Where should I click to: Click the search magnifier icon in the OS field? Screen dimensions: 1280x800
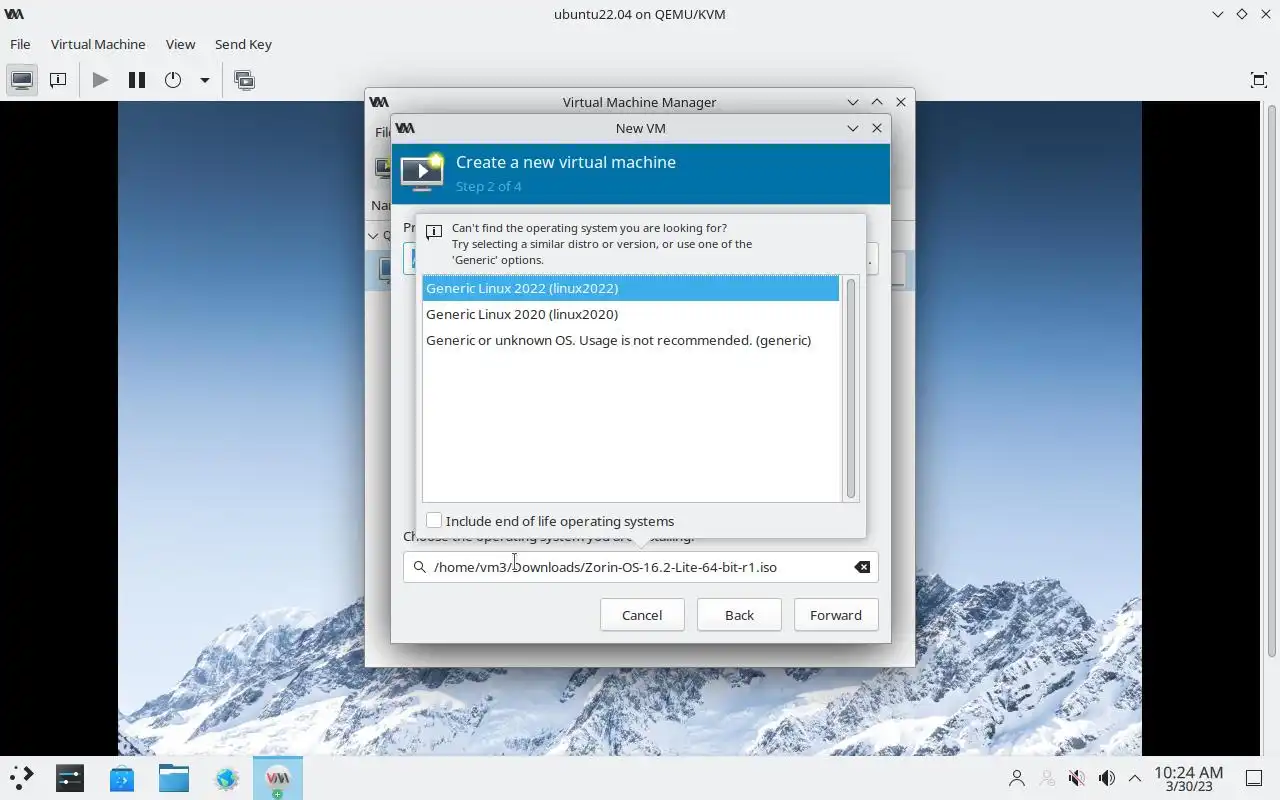pyautogui.click(x=420, y=567)
